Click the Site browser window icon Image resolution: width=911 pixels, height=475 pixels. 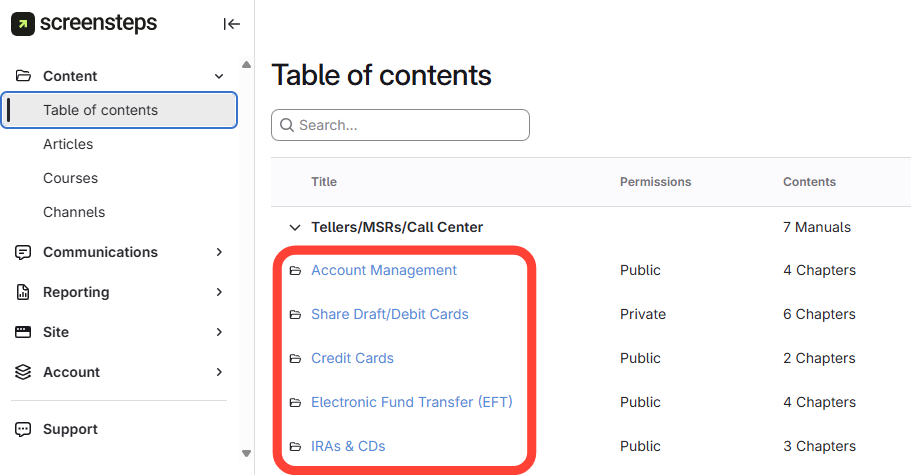[24, 332]
